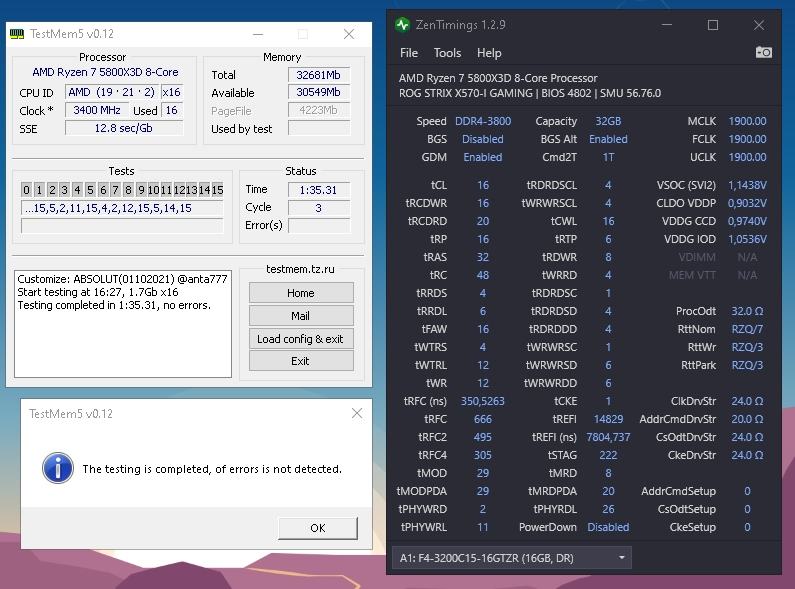Screen dimensions: 795x589
Task: Click the Cycle field showing 3
Action: 318,208
